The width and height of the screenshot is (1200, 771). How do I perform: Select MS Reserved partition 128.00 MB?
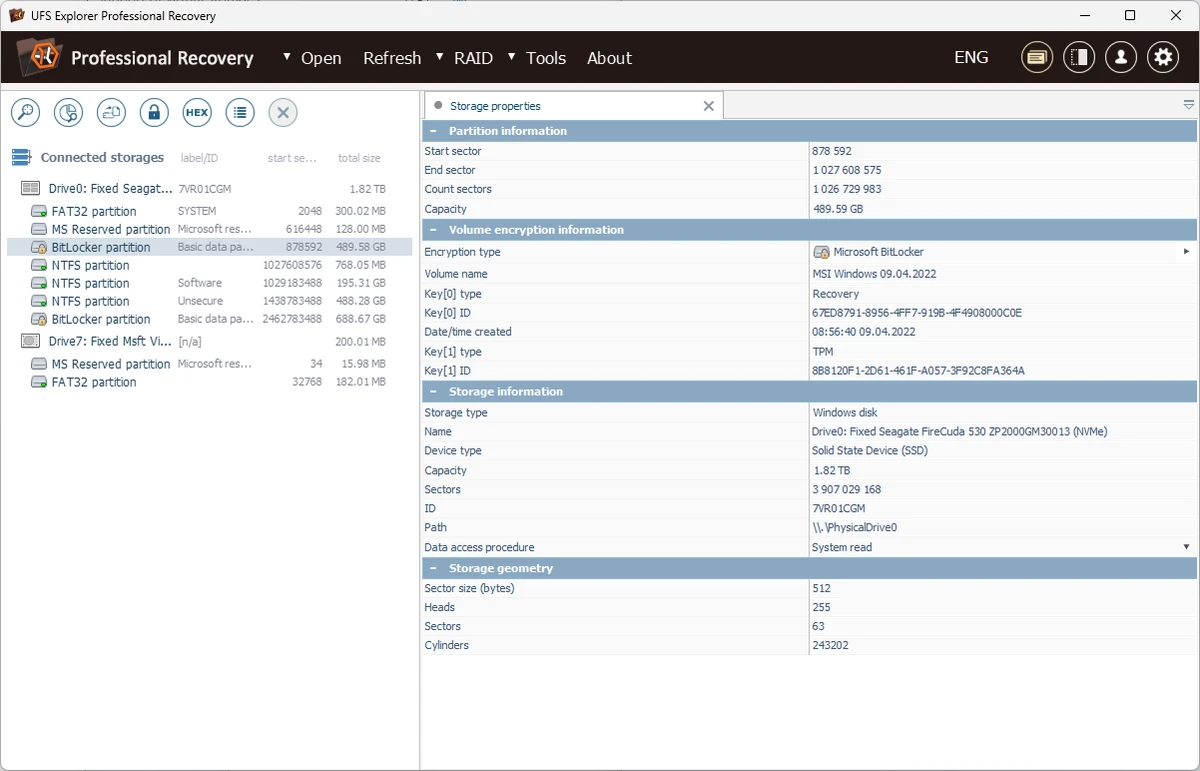[209, 229]
